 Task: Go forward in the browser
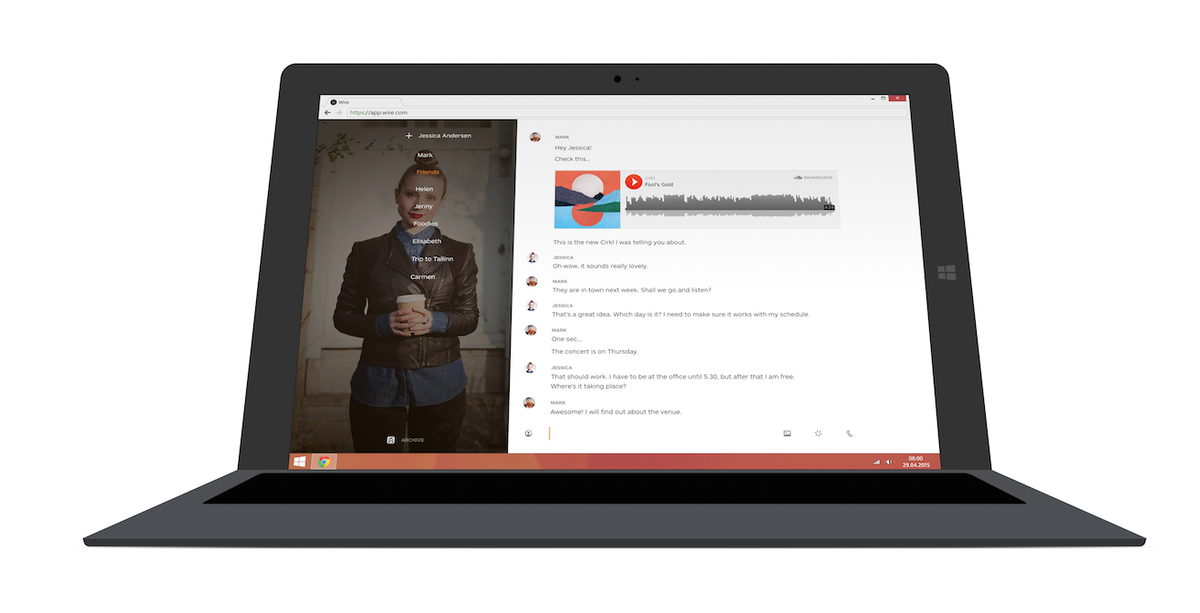[x=338, y=112]
